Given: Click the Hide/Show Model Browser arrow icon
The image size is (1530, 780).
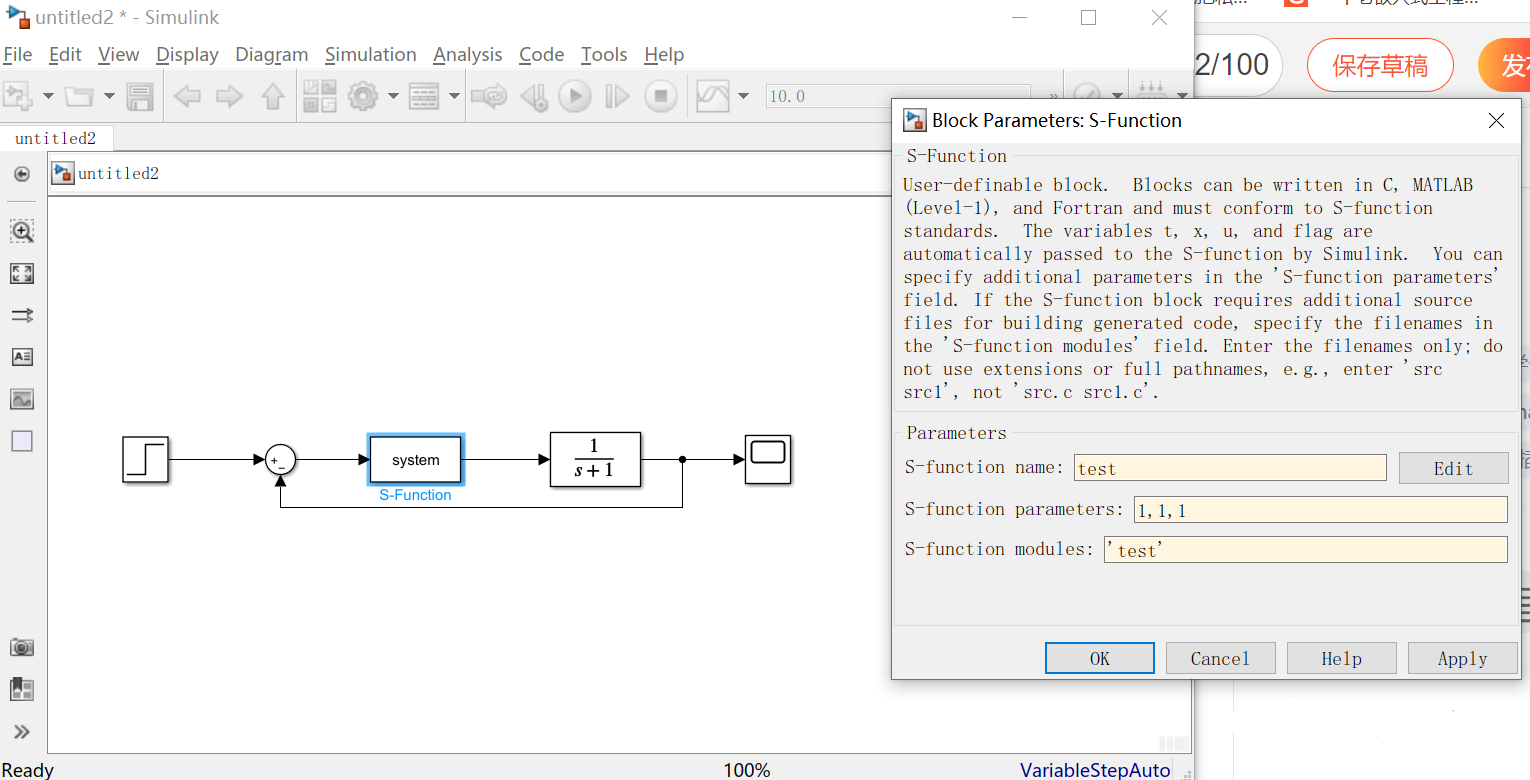Looking at the screenshot, I should click(x=21, y=174).
